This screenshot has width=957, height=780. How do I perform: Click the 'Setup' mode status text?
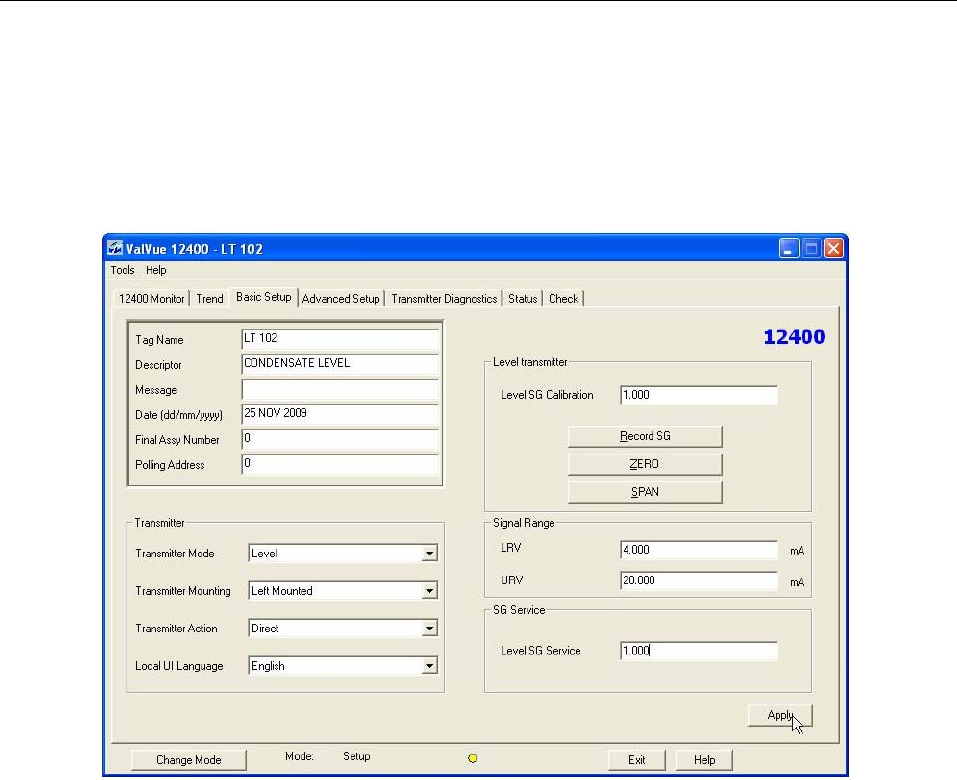click(356, 756)
